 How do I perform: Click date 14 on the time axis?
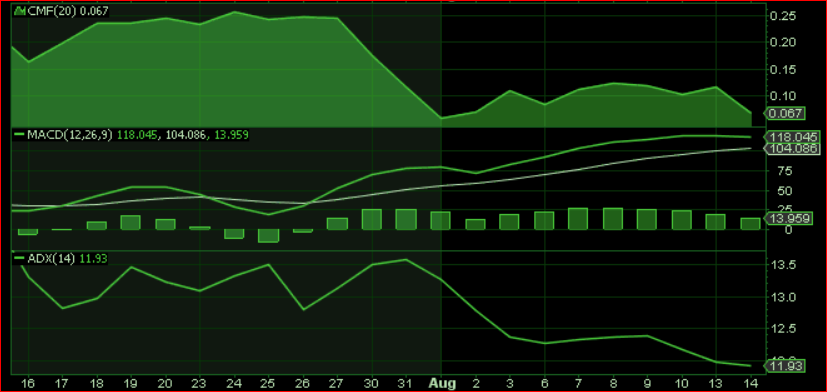751,383
